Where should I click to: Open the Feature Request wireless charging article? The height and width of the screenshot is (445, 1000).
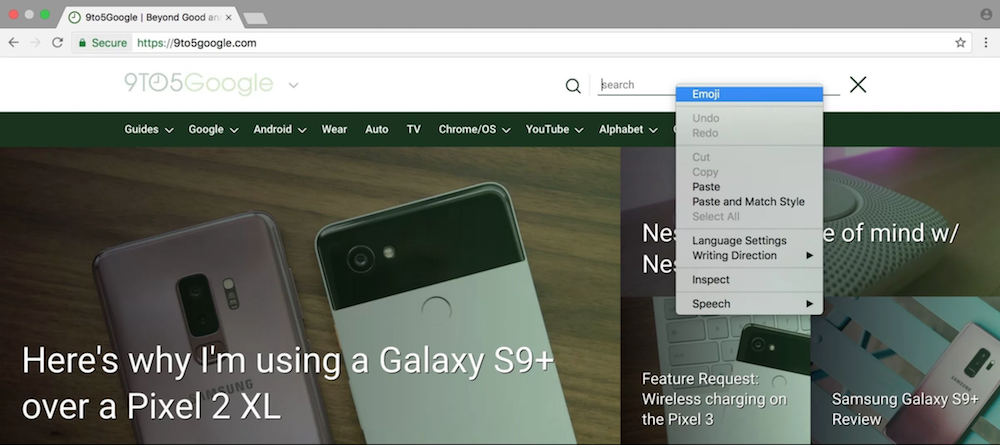click(714, 399)
